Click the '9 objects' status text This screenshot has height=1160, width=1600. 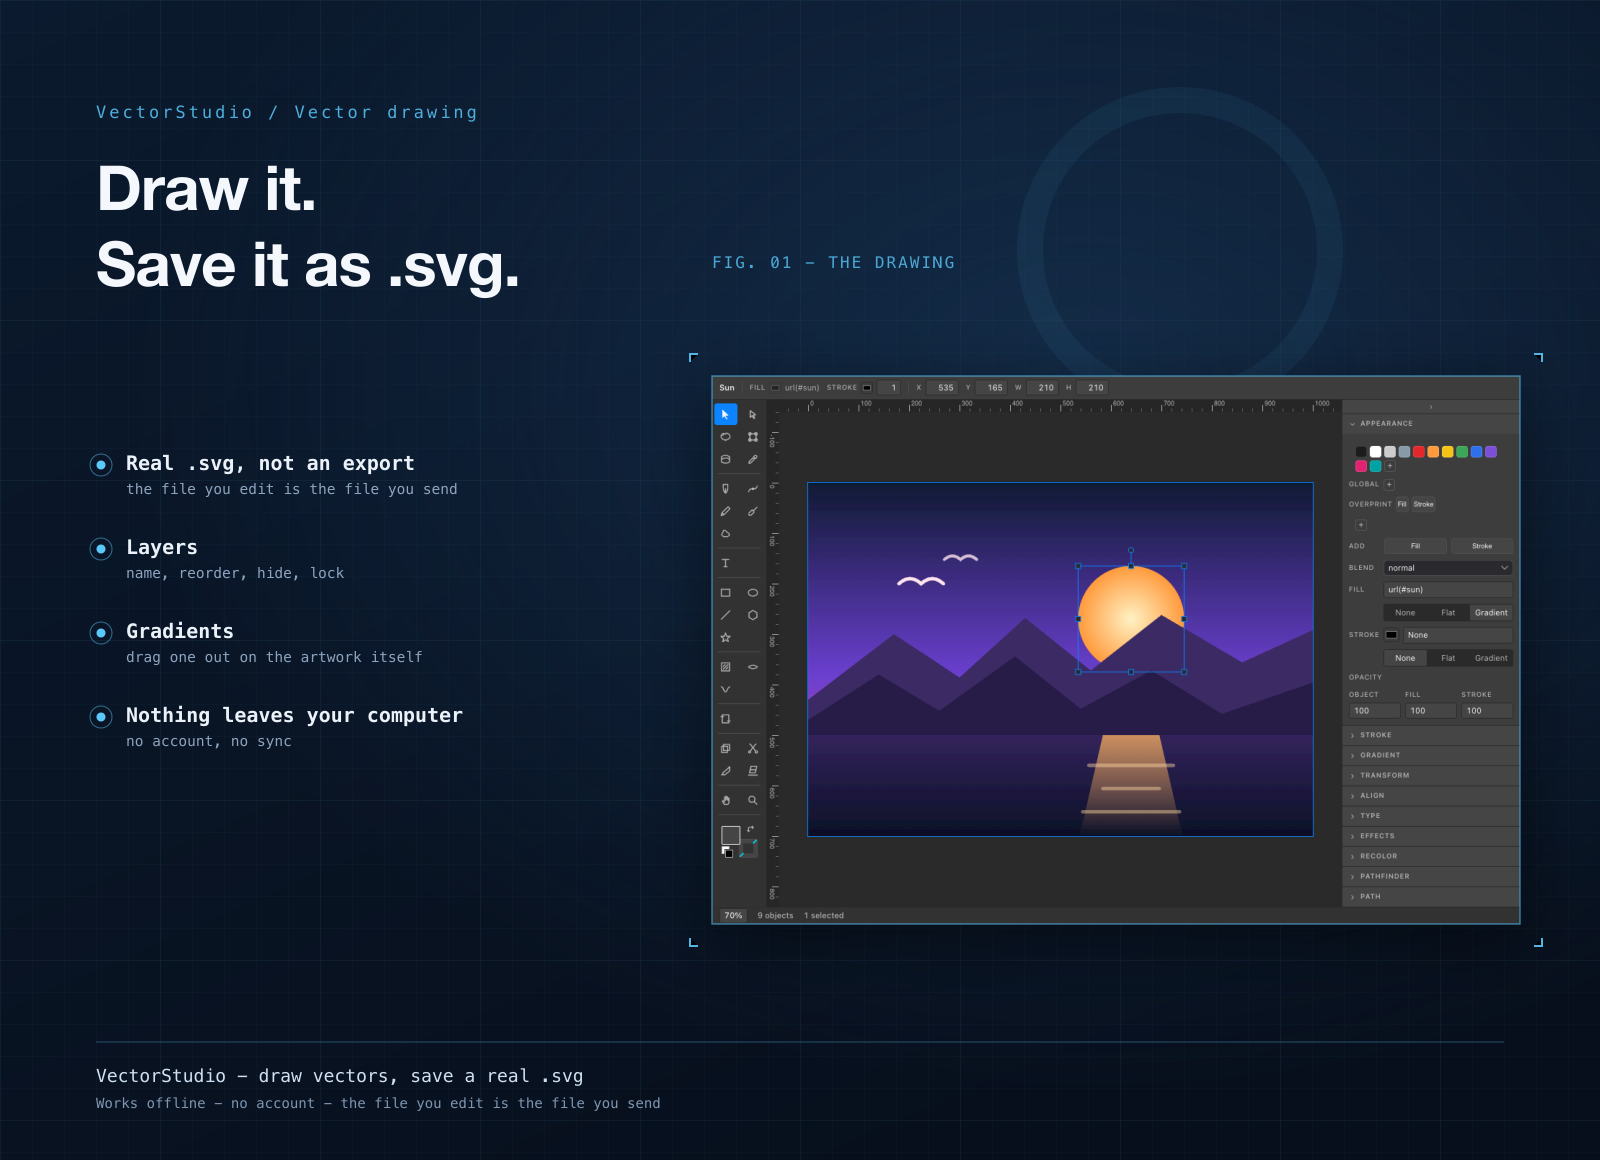[x=775, y=916]
